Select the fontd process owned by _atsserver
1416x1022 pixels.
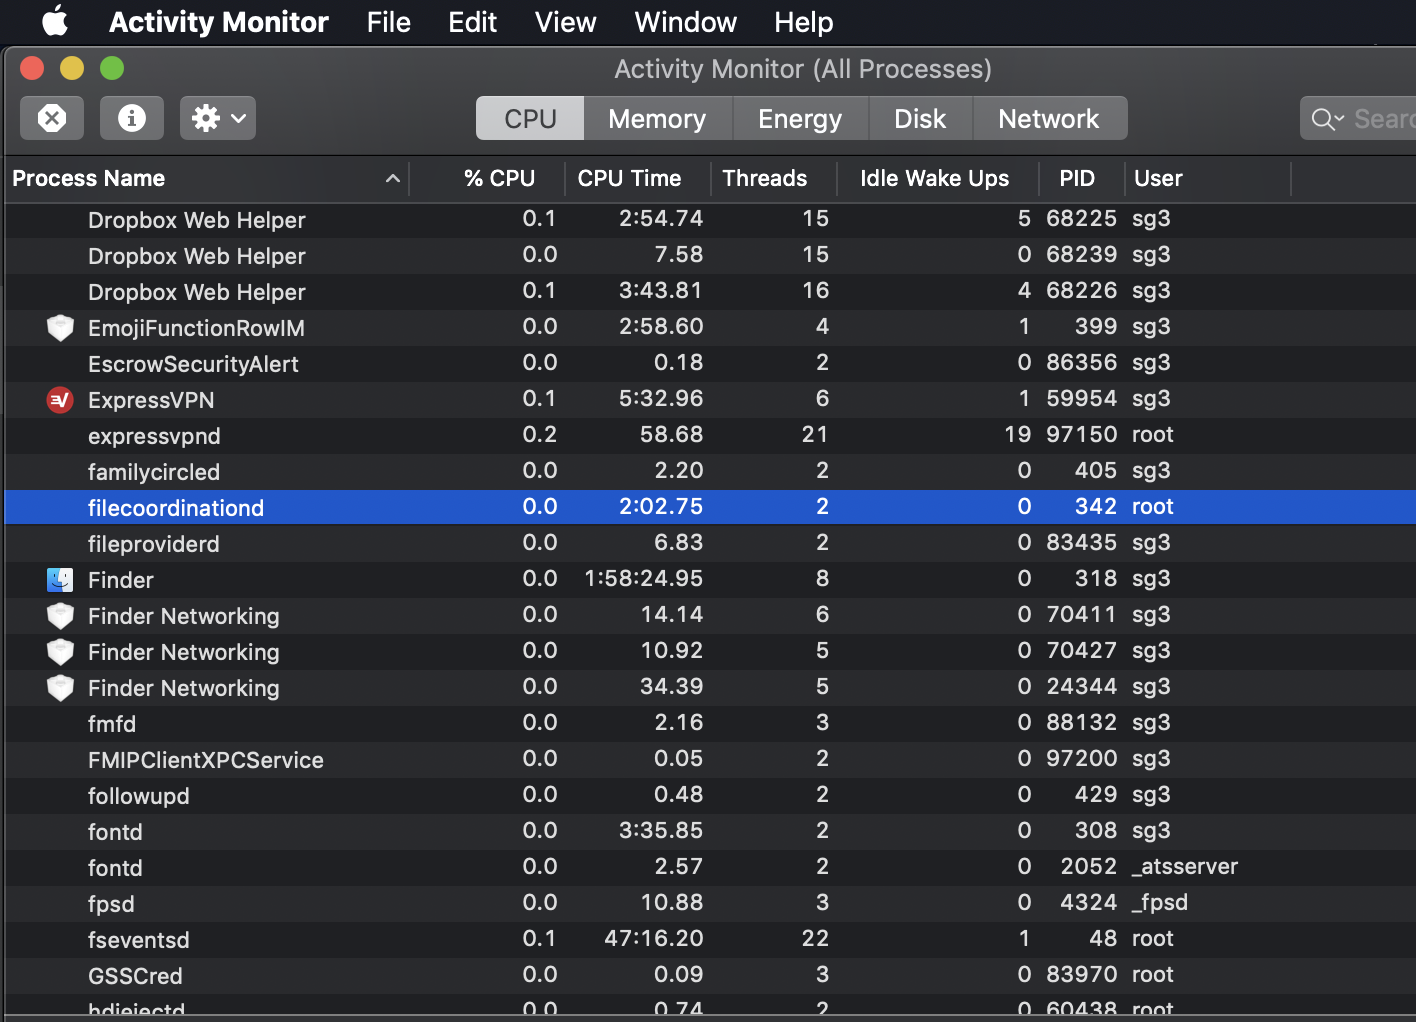coord(710,868)
